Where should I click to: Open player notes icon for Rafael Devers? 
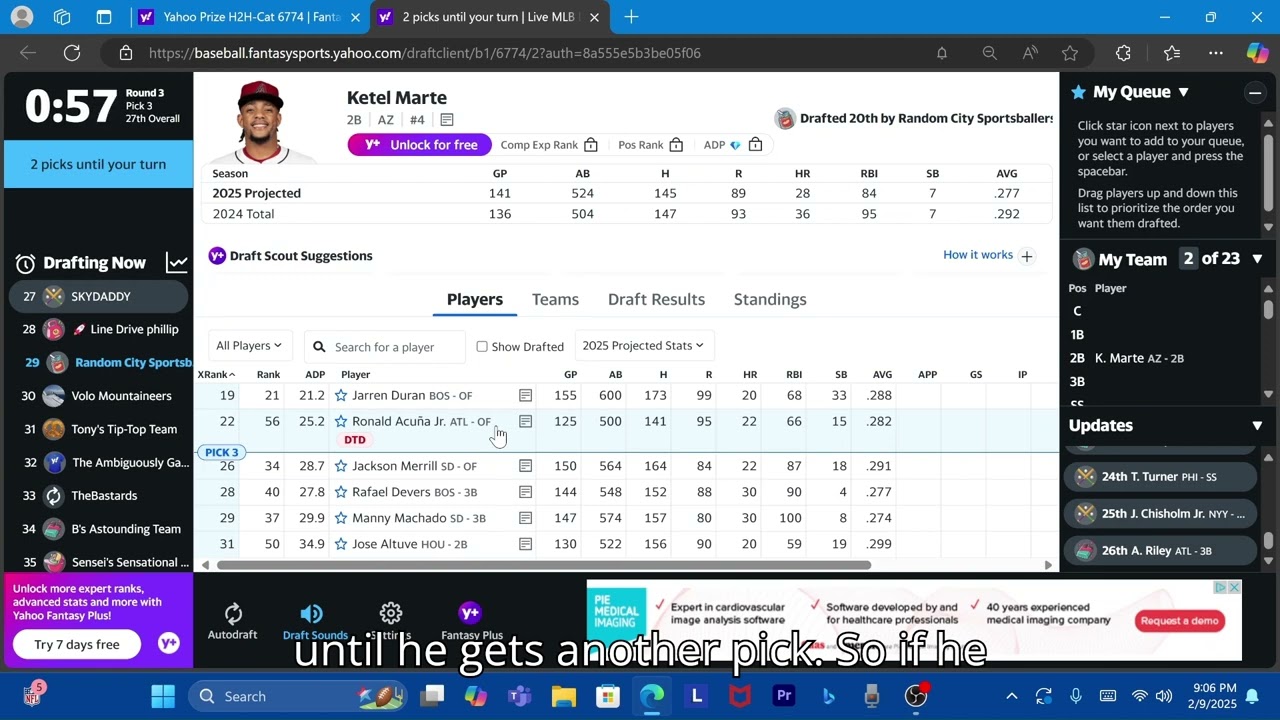click(x=525, y=492)
